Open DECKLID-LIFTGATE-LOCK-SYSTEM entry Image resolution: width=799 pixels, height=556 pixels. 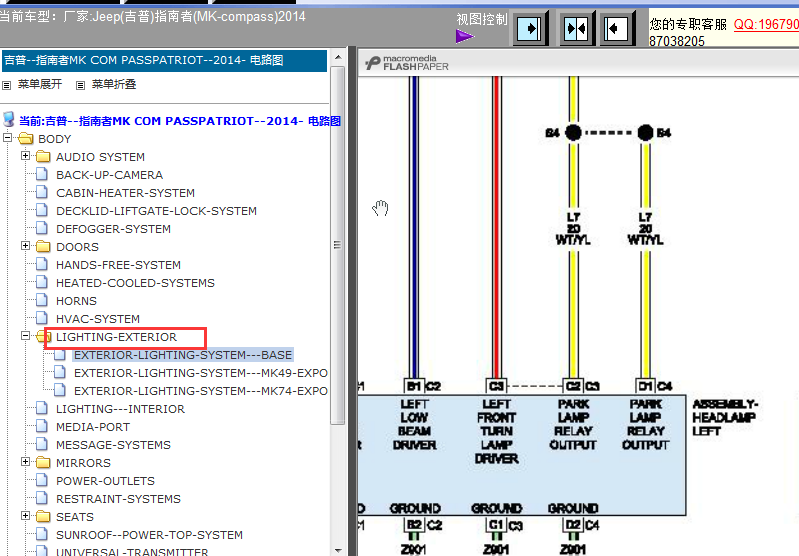(156, 211)
